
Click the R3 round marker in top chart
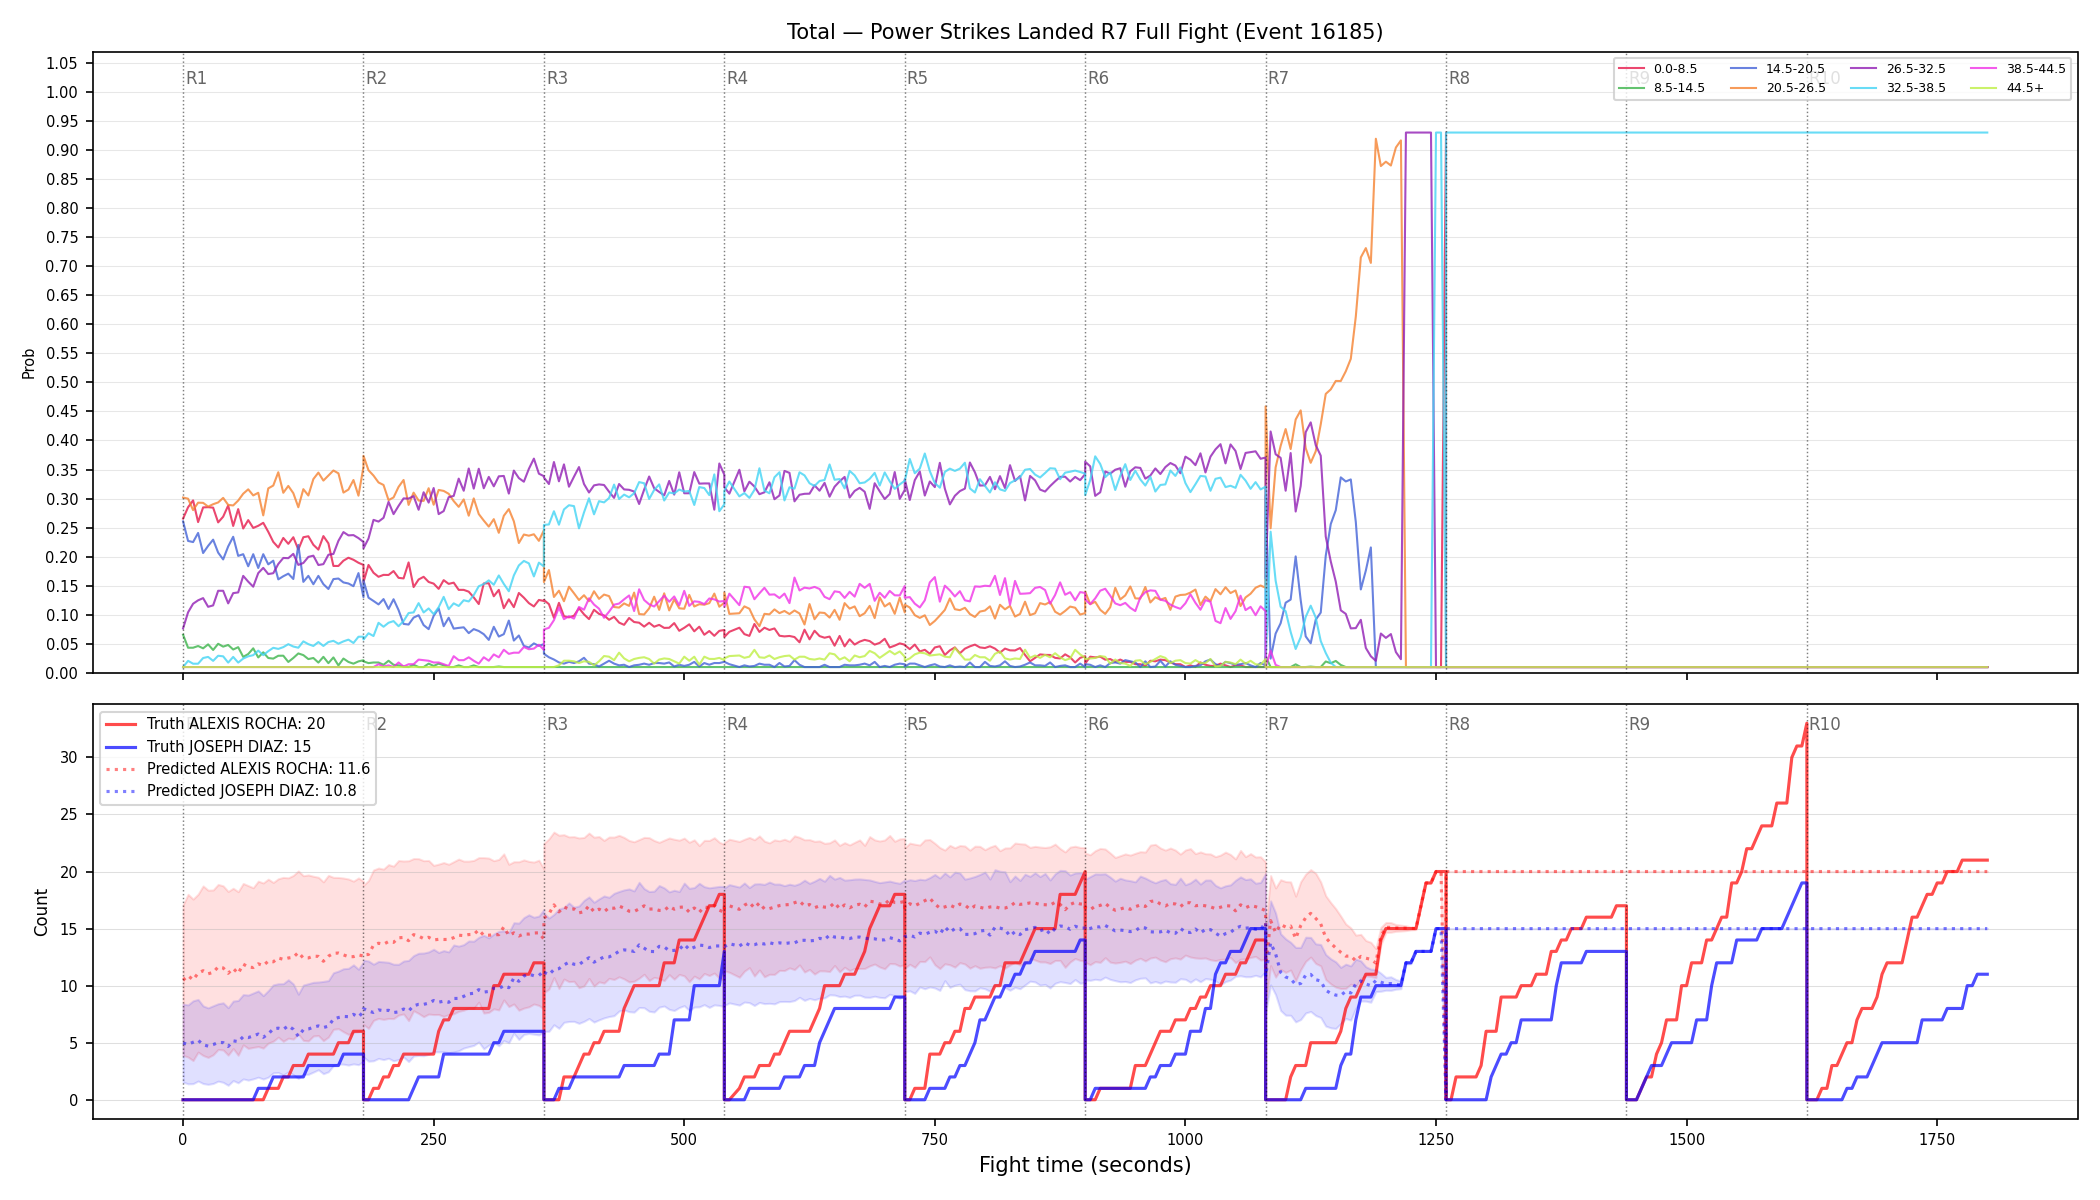(x=557, y=78)
